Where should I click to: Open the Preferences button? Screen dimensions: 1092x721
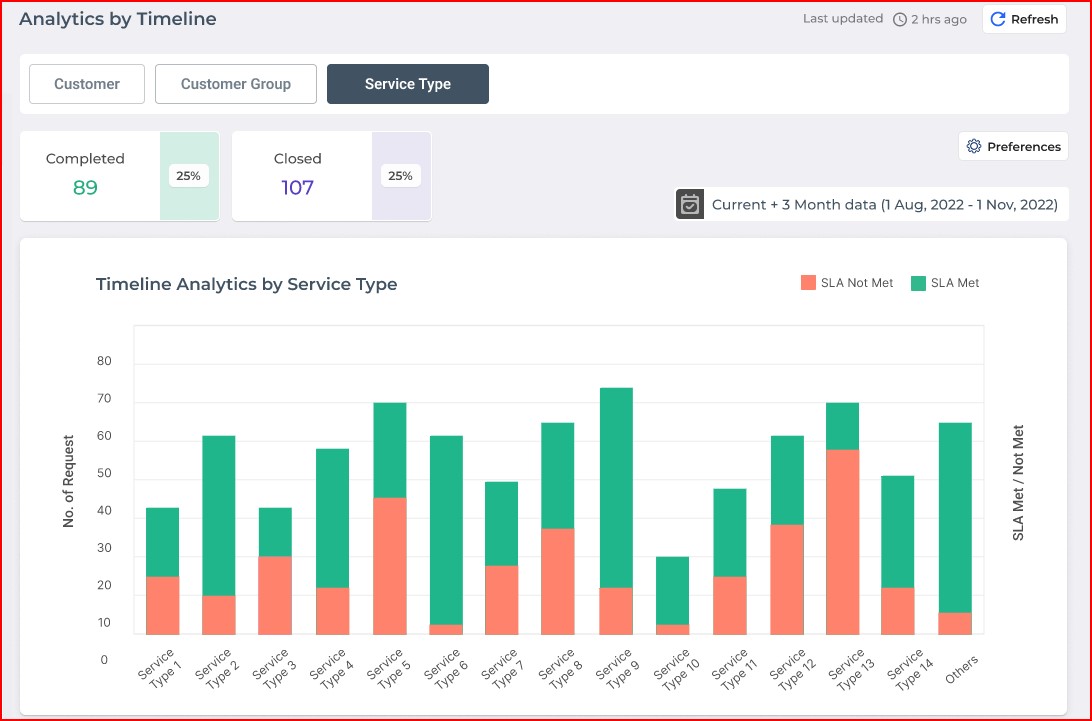click(1013, 147)
